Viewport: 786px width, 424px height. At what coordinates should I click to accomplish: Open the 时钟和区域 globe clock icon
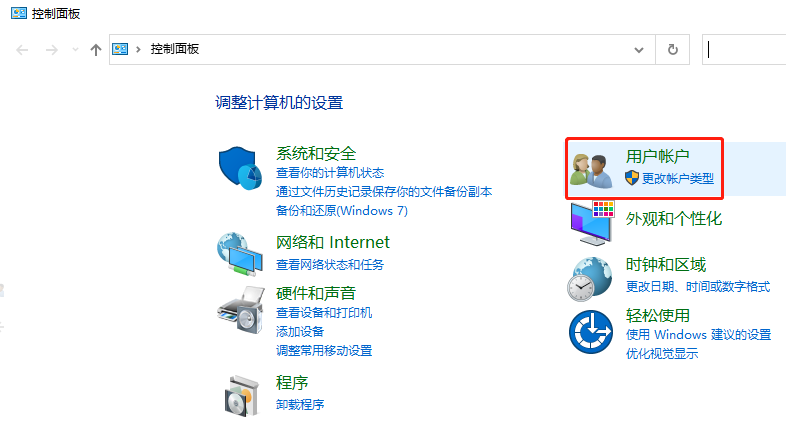(x=590, y=279)
